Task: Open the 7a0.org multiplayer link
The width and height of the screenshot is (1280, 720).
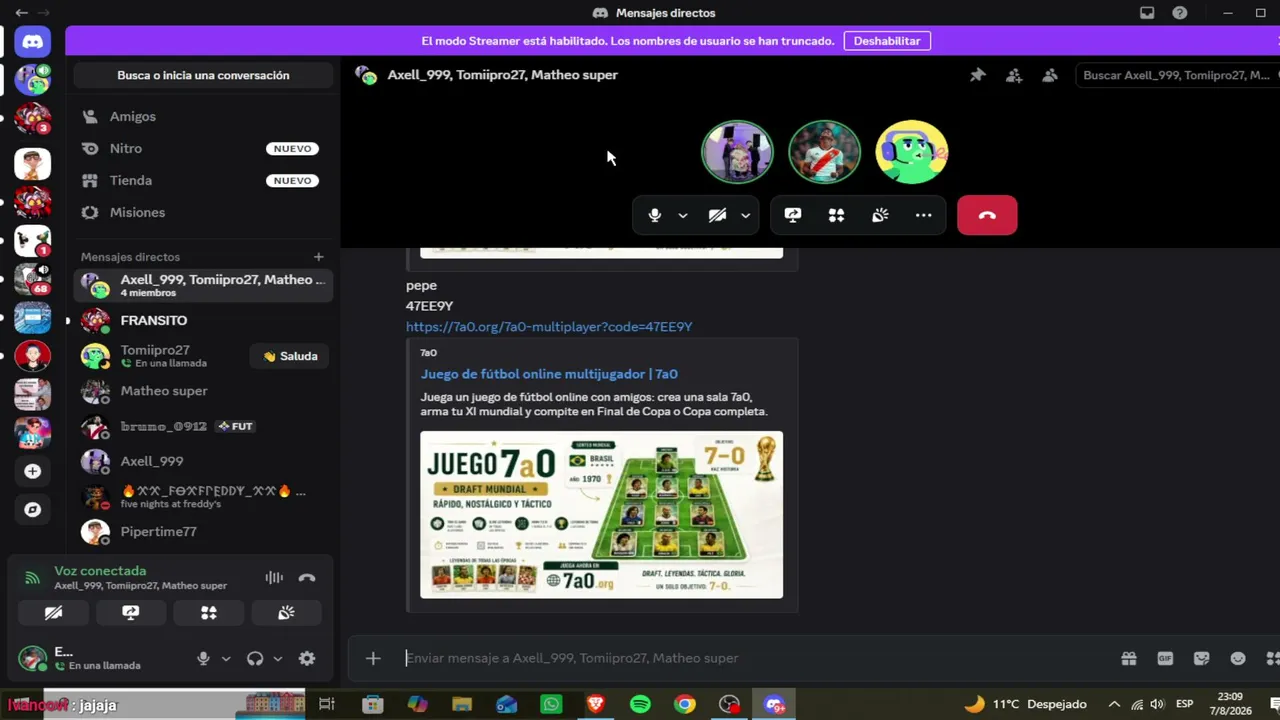Action: (549, 327)
